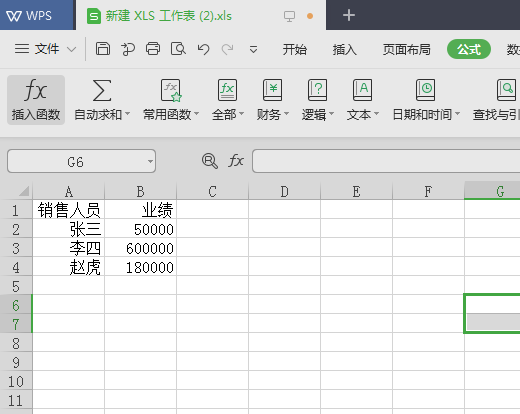The width and height of the screenshot is (520, 414).
Task: Click the print preview icon
Action: (x=178, y=49)
